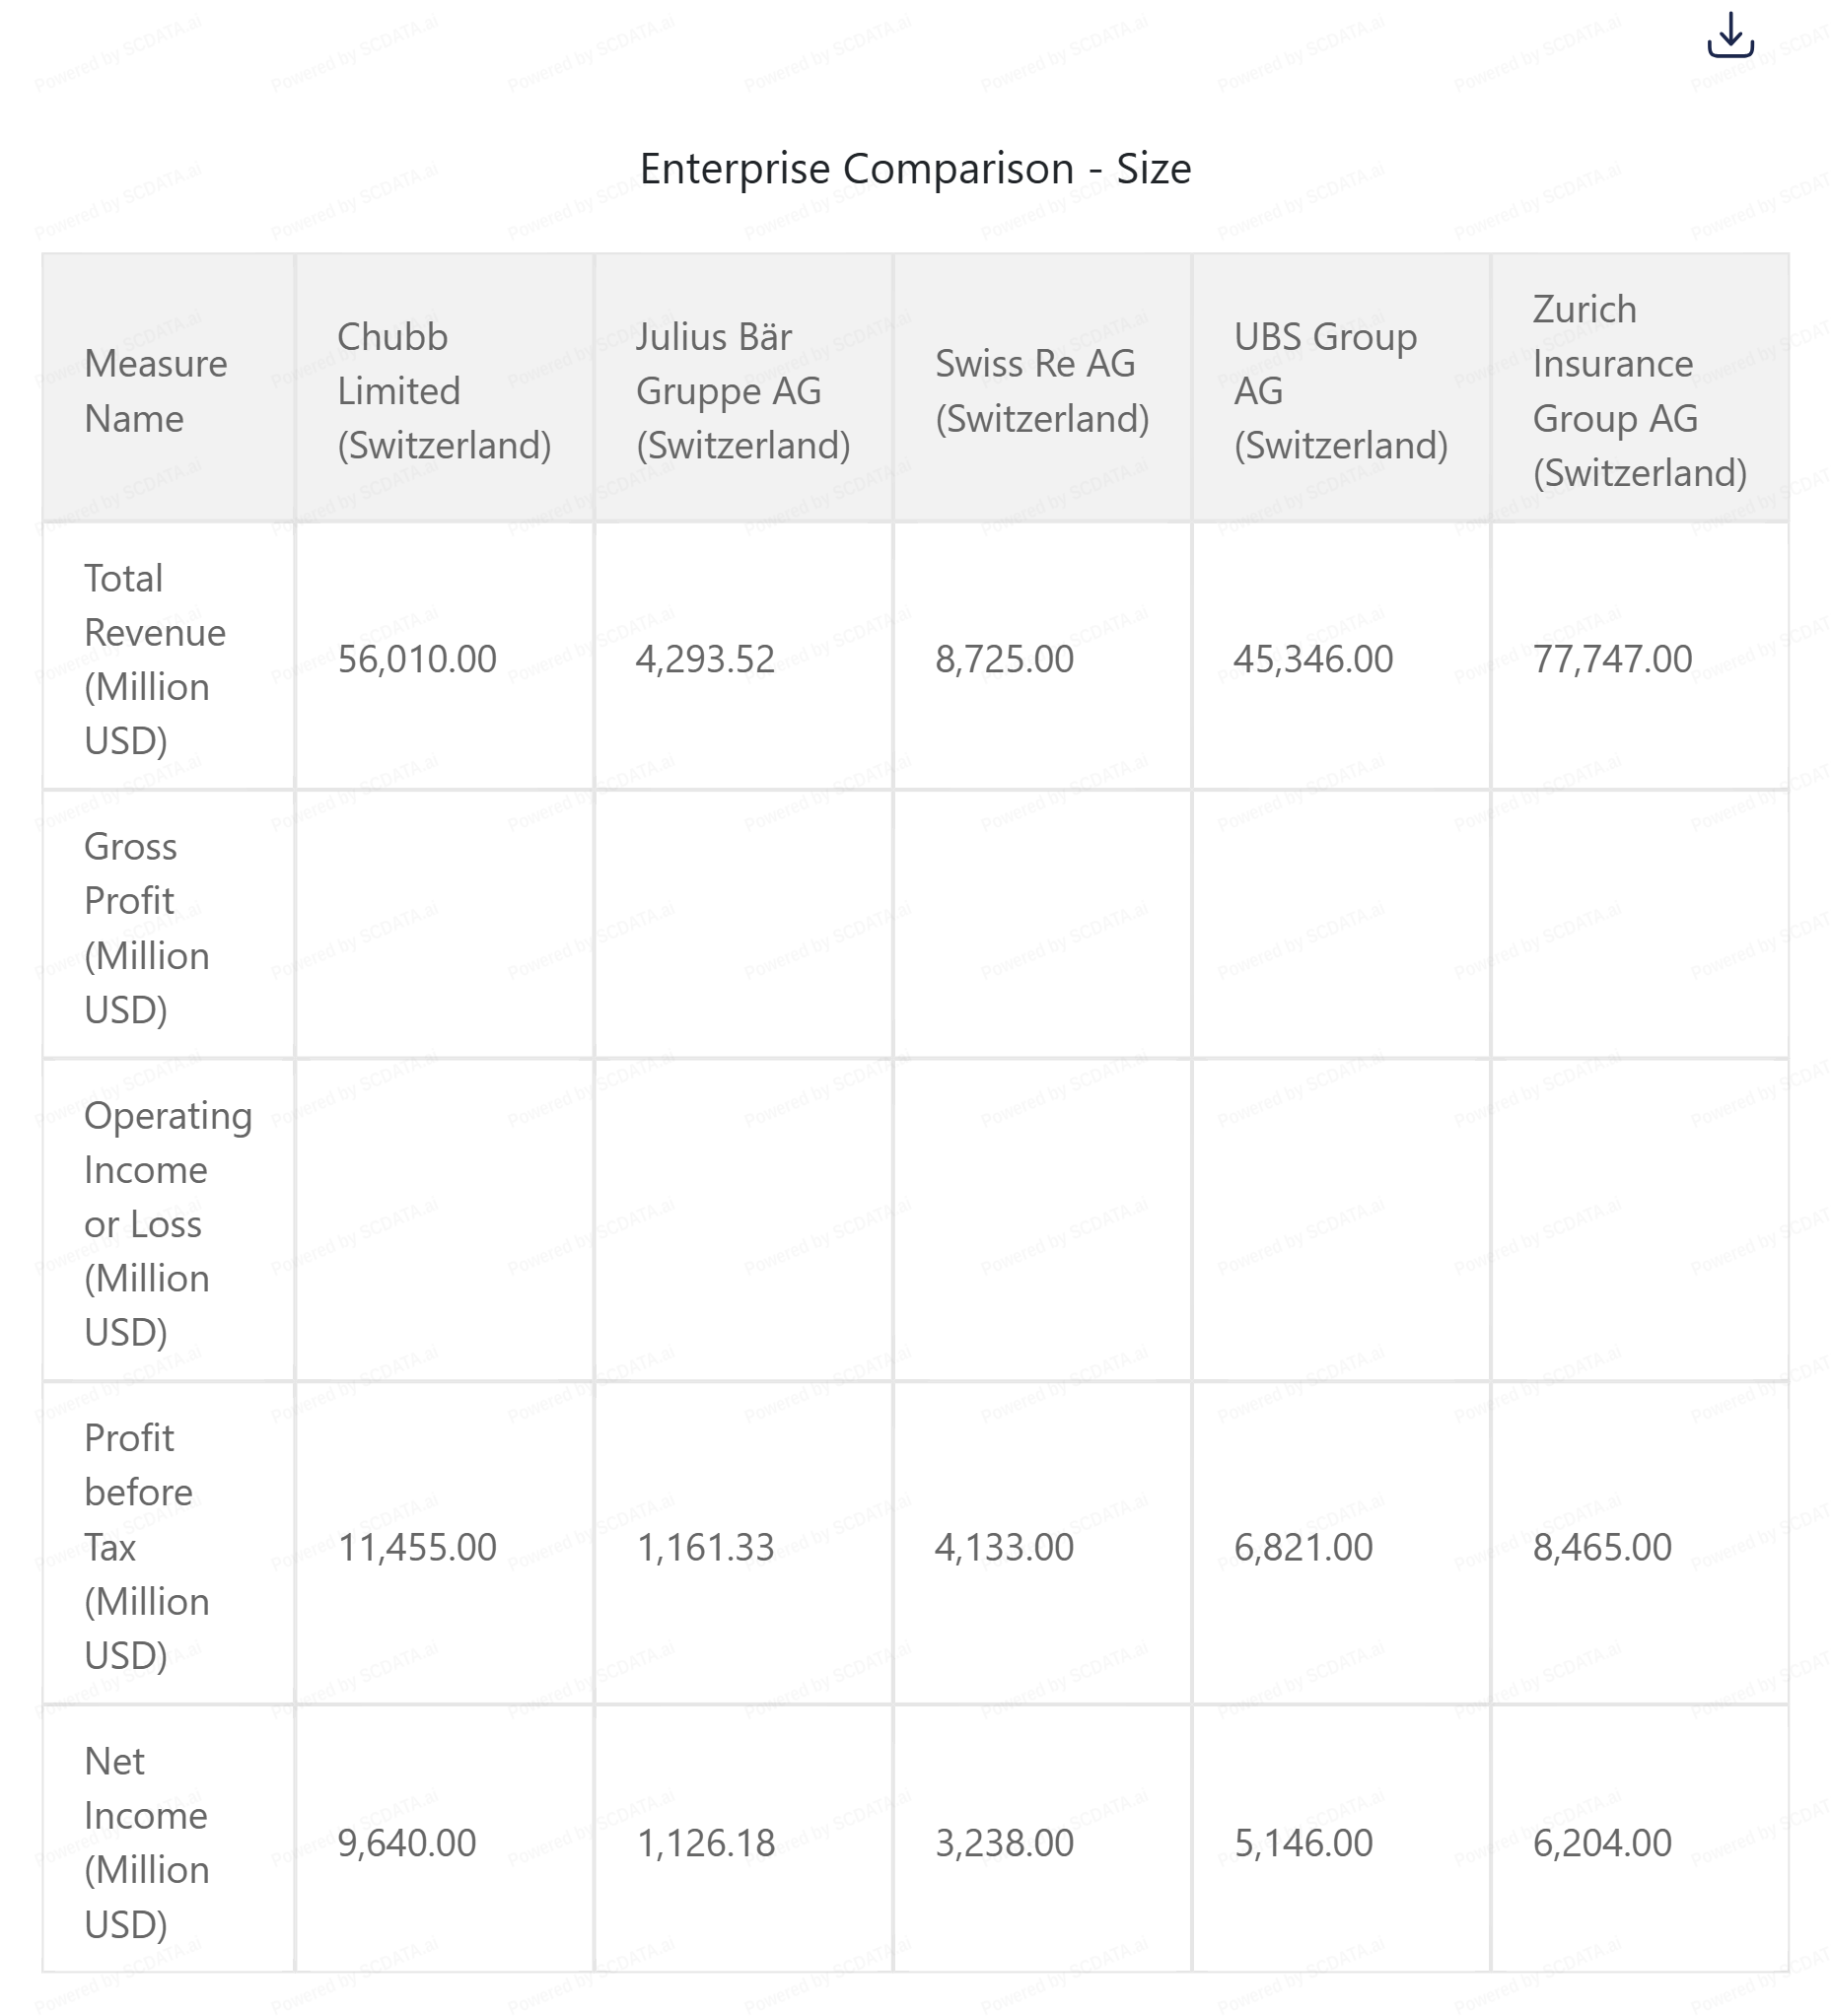Click UBS total revenue cell 45,346.00
The height and width of the screenshot is (2016, 1831).
1313,659
